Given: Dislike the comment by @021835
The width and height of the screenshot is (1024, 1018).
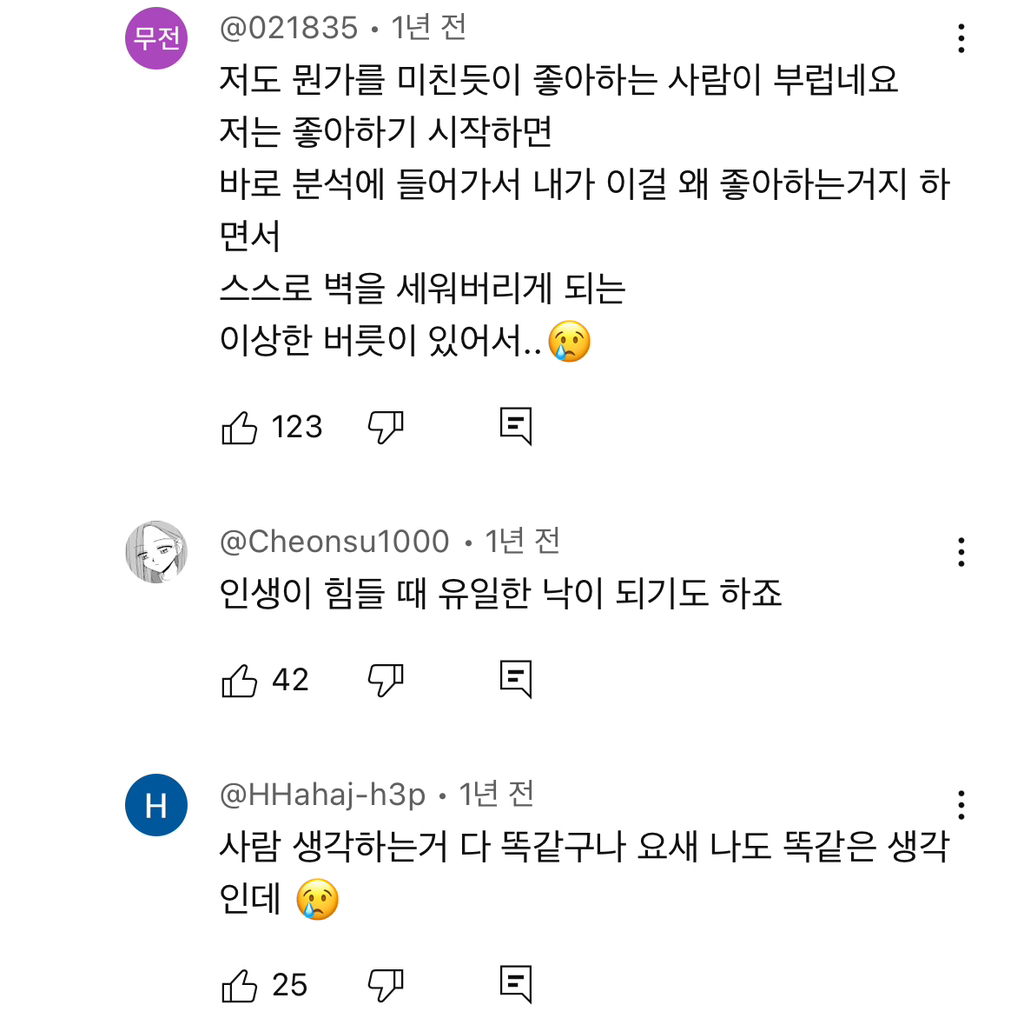Looking at the screenshot, I should tap(385, 425).
